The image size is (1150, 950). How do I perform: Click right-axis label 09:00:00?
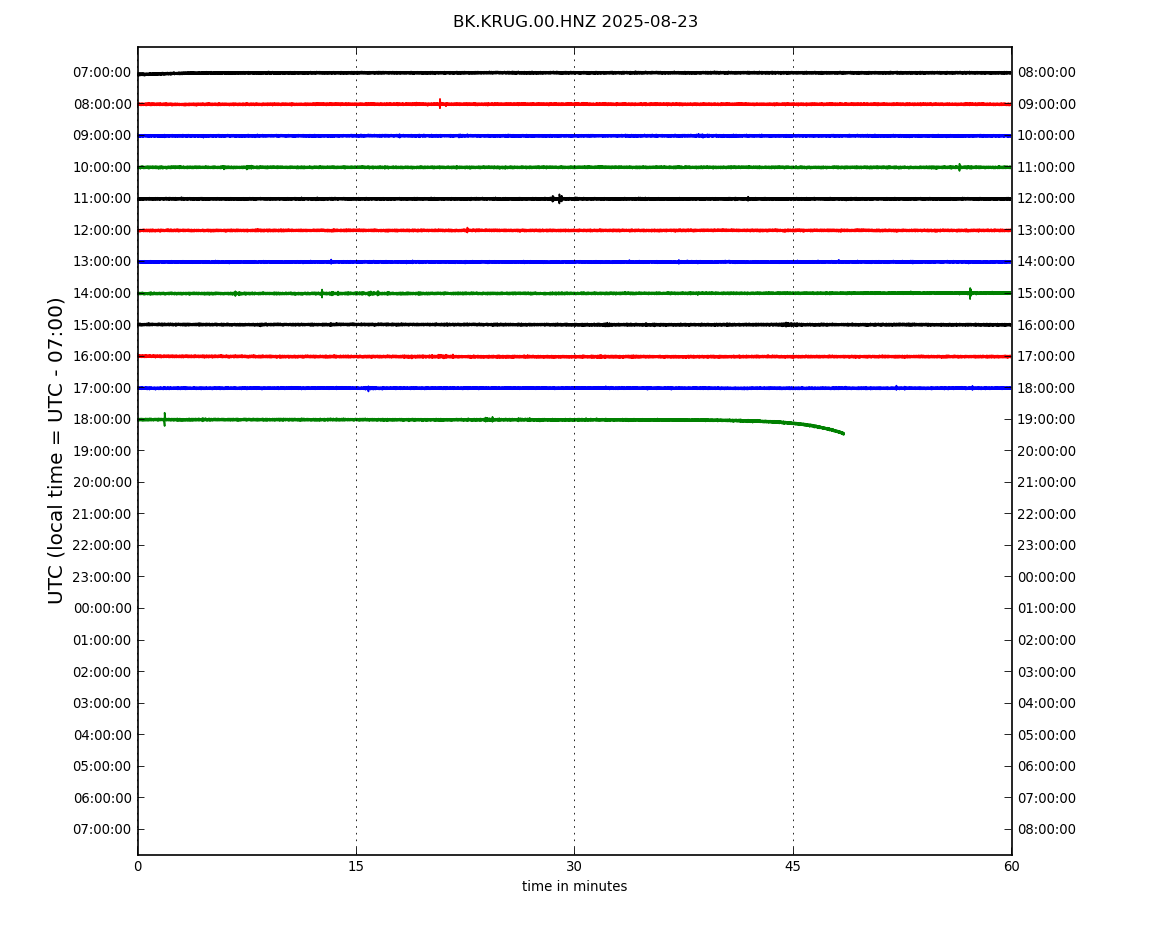(x=1047, y=104)
